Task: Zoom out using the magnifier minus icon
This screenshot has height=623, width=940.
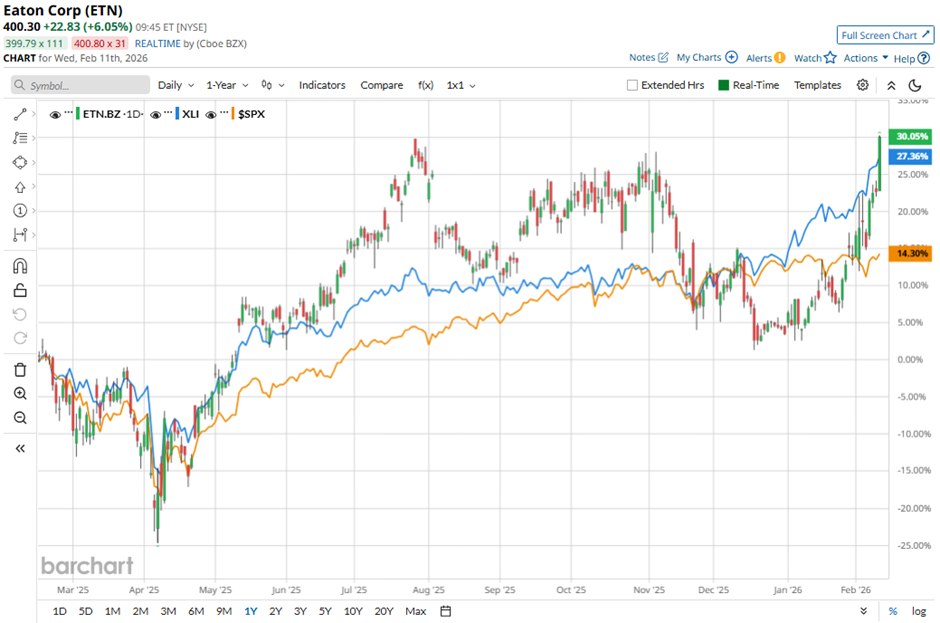Action: (20, 417)
